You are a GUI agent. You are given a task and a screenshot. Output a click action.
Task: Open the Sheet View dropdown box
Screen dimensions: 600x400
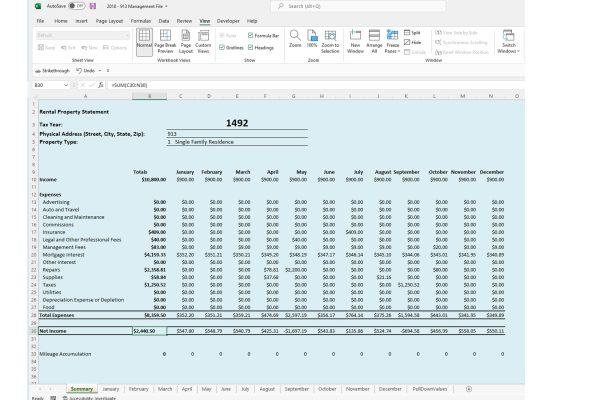(83, 35)
